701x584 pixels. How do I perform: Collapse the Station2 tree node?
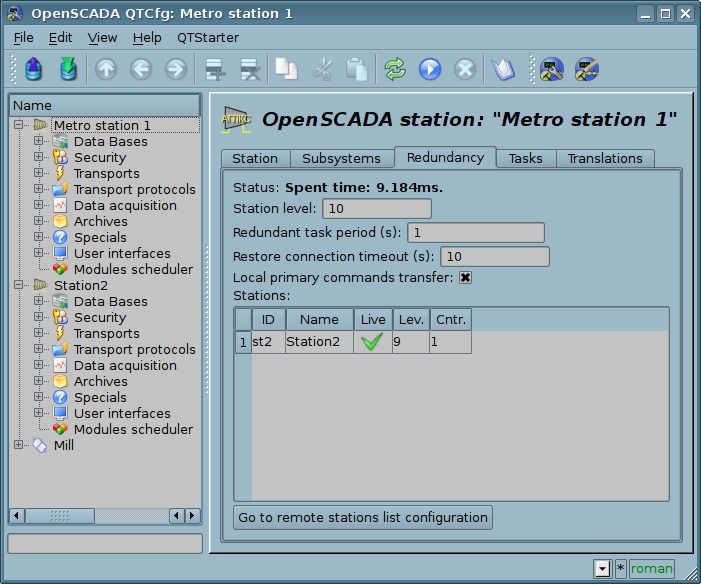[x=18, y=284]
